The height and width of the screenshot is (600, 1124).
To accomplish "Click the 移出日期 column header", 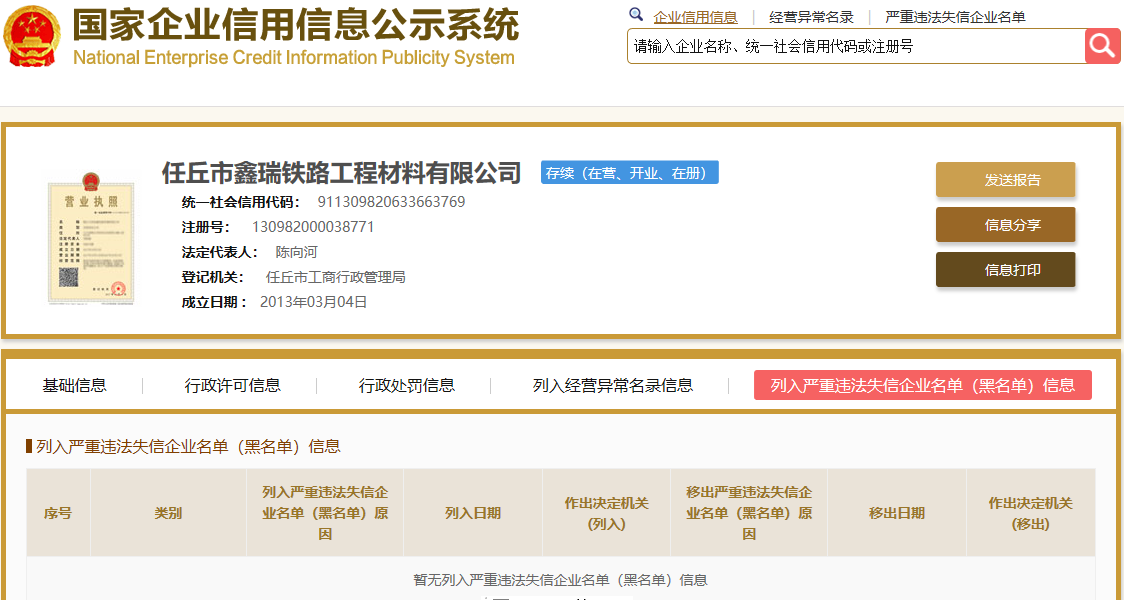I will pyautogui.click(x=897, y=513).
